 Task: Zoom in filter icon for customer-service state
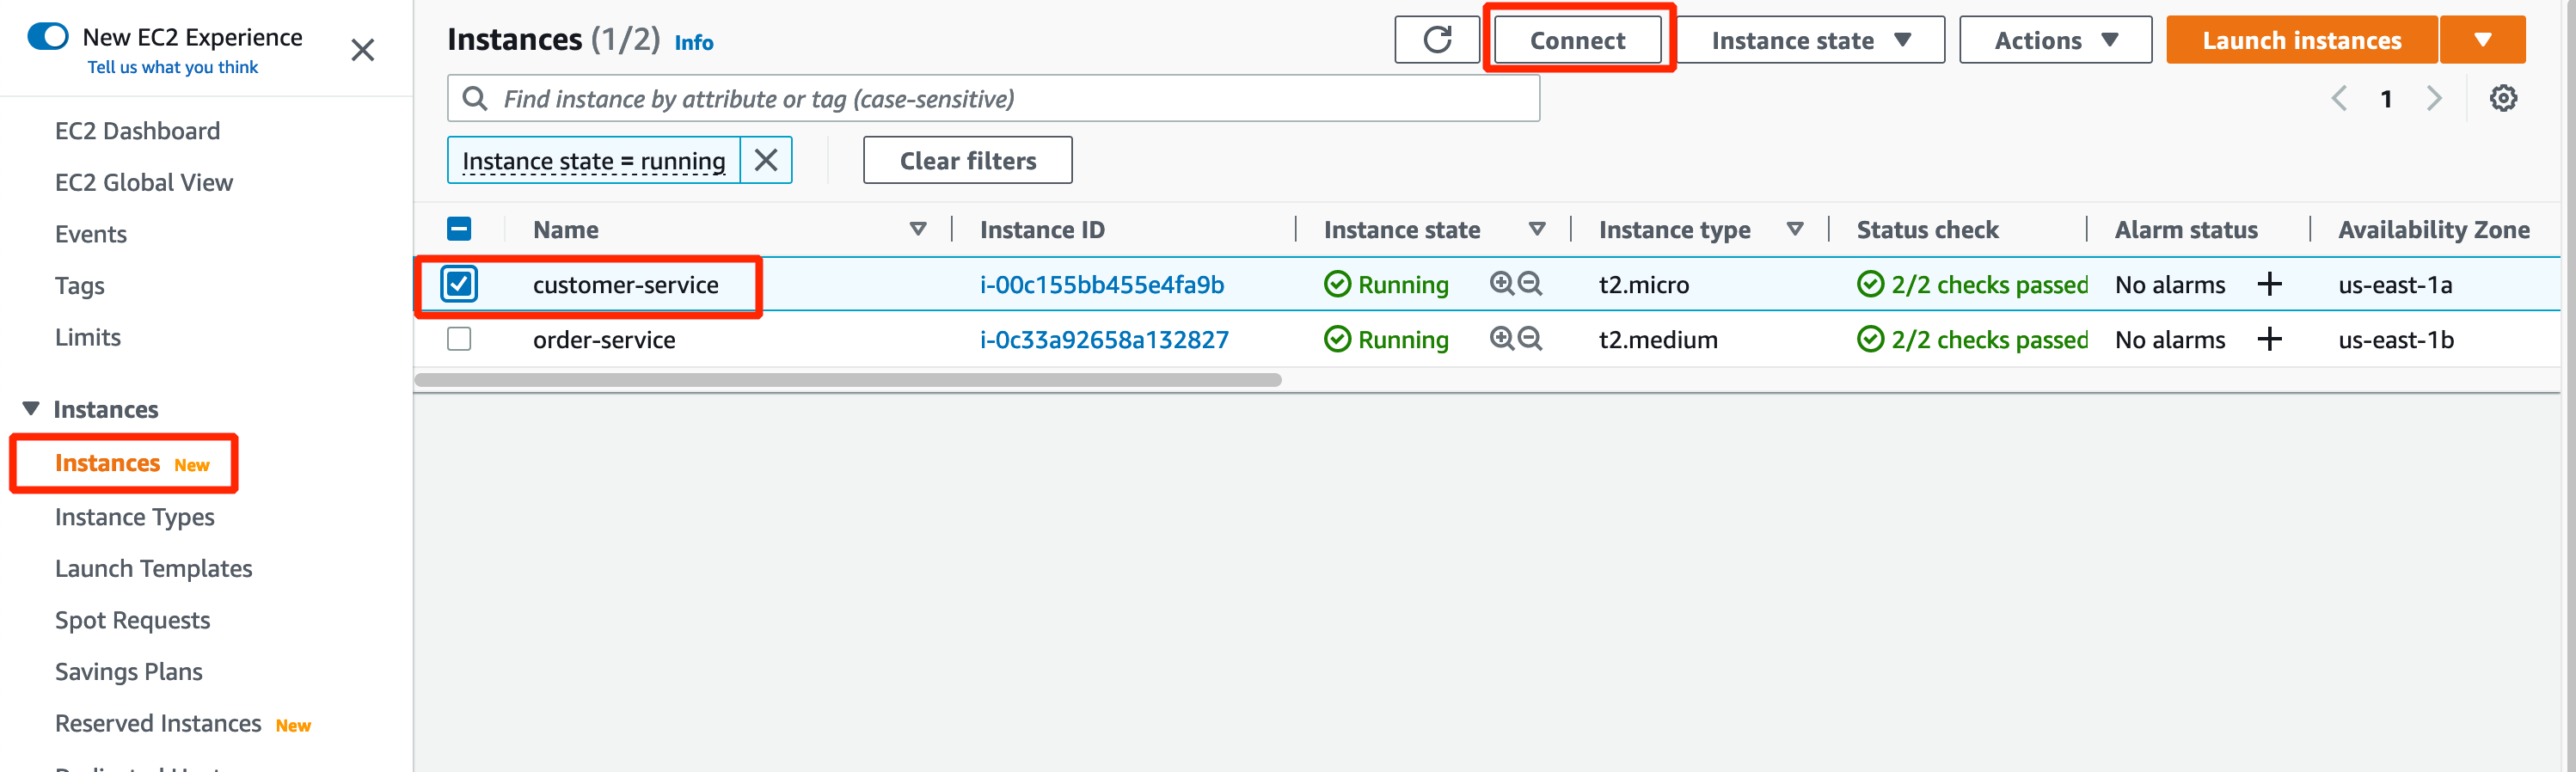[x=1501, y=284]
